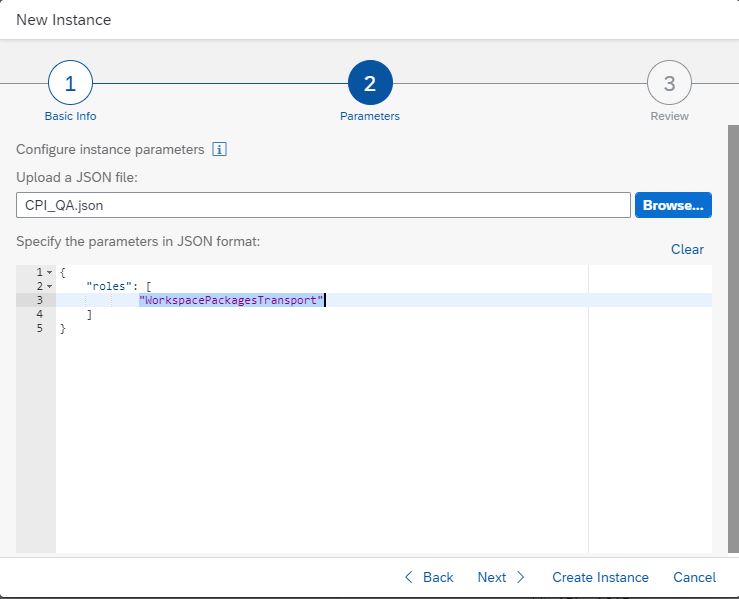The image size is (739, 599).
Task: Click the "WorkspacePackagesTransport" string in editor
Action: pyautogui.click(x=231, y=300)
